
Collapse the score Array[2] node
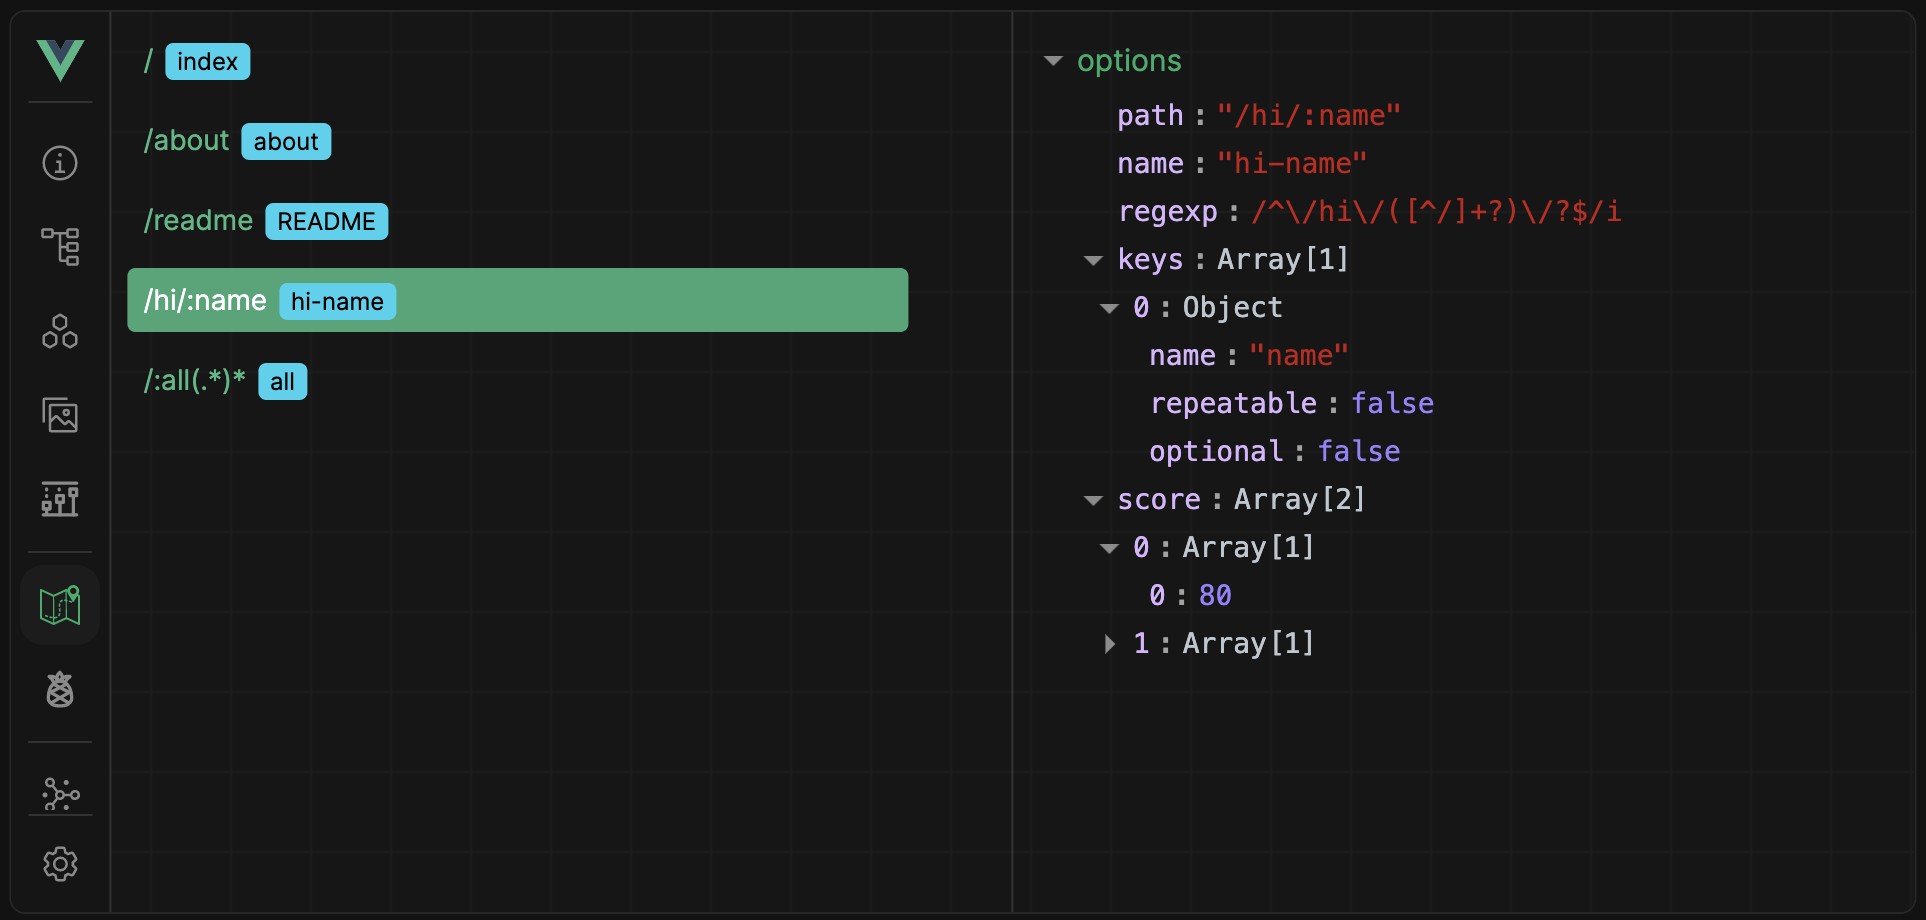(x=1093, y=500)
